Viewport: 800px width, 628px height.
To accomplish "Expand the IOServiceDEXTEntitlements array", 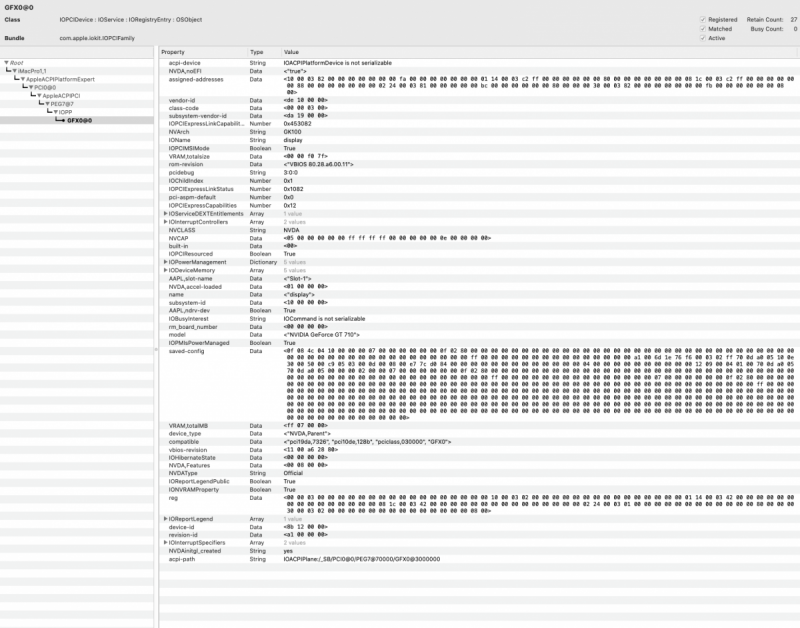I will [164, 214].
